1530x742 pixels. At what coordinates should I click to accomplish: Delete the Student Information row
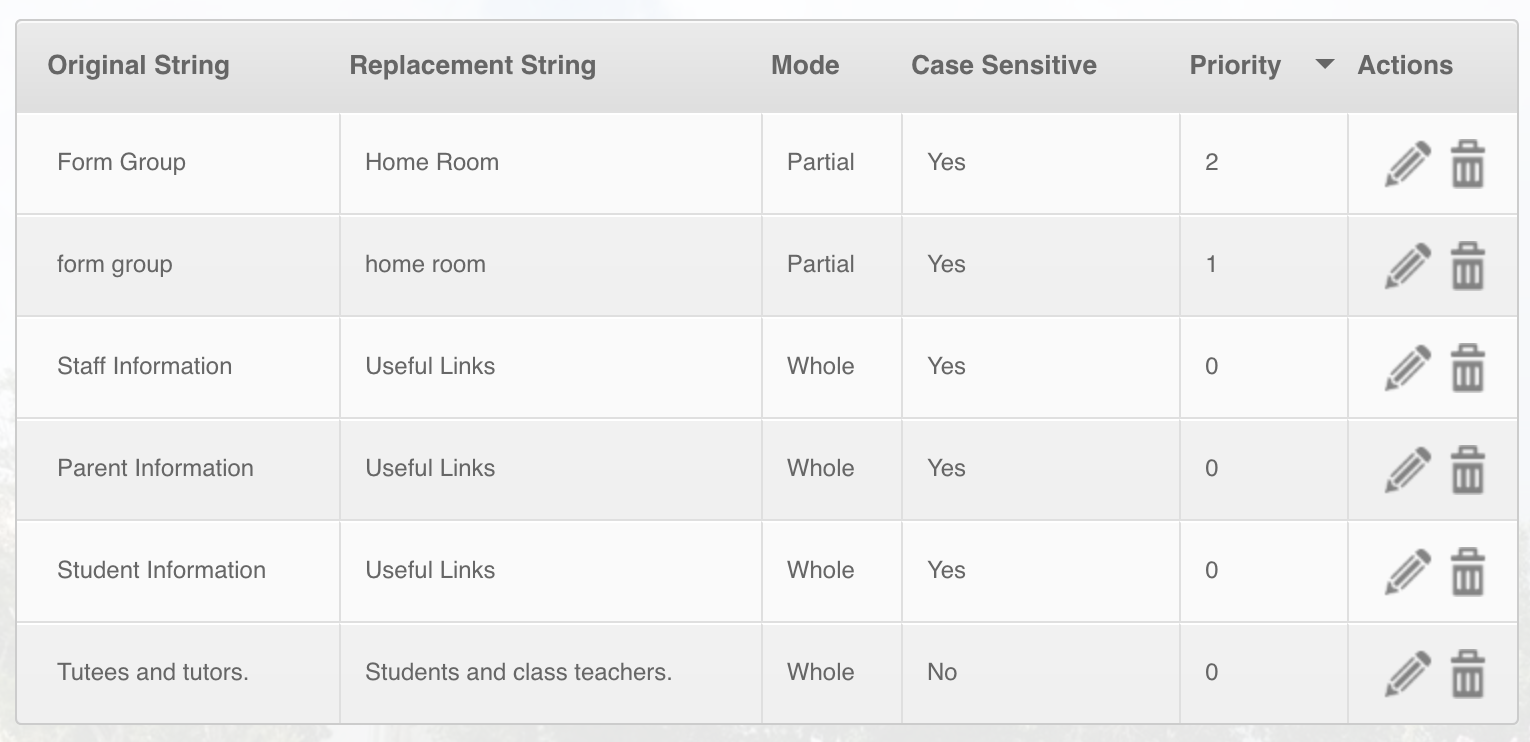(x=1467, y=572)
